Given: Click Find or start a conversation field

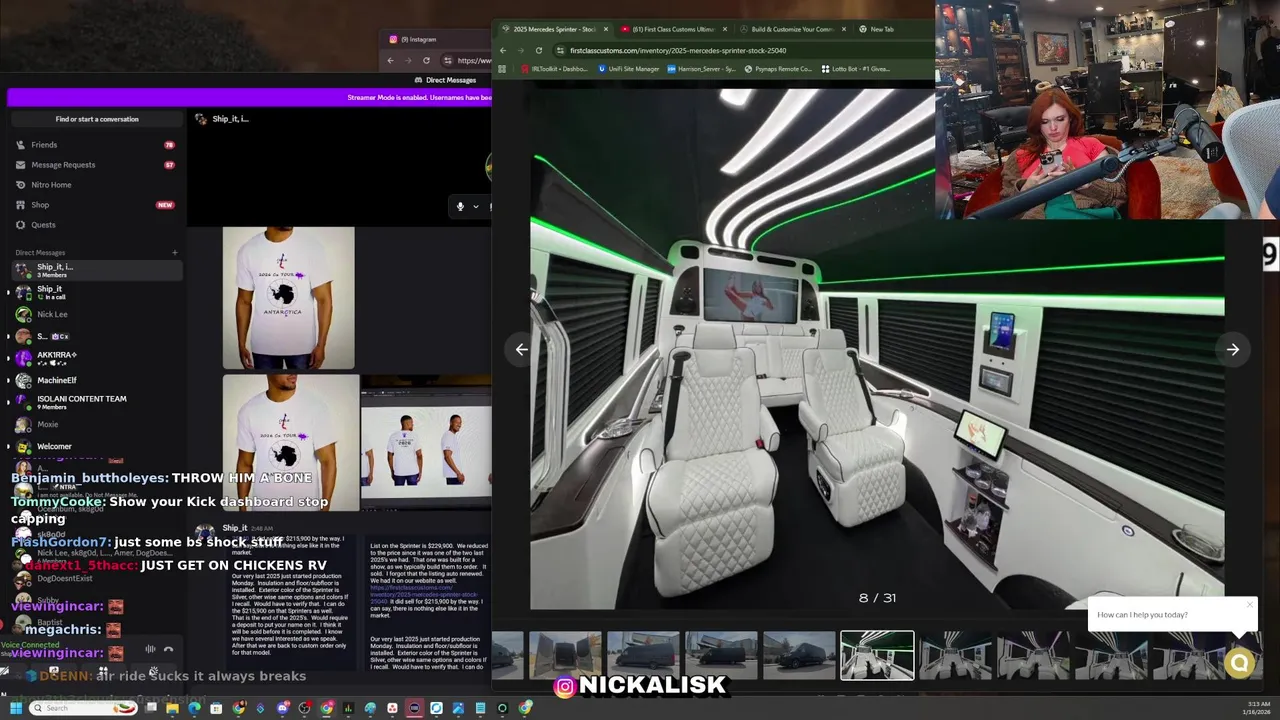Looking at the screenshot, I should click(97, 119).
